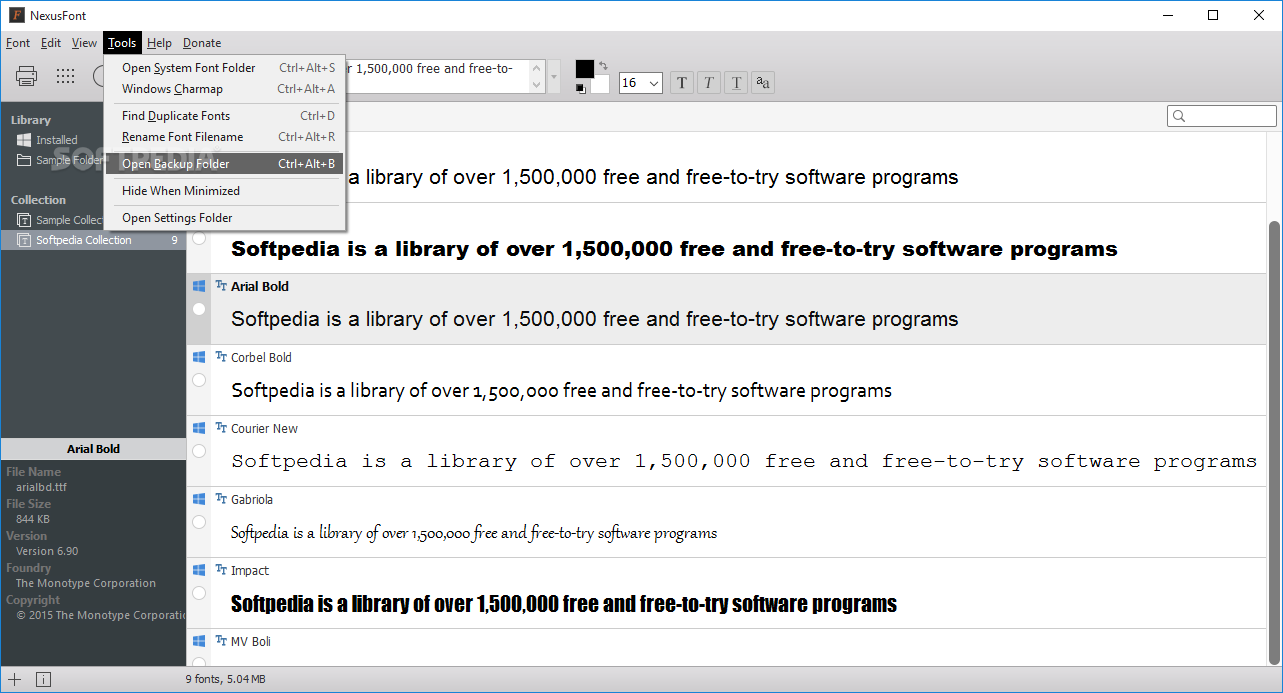Click the TrueType icon next to MV Boli
Viewport: 1283px width, 693px height.
[x=221, y=641]
